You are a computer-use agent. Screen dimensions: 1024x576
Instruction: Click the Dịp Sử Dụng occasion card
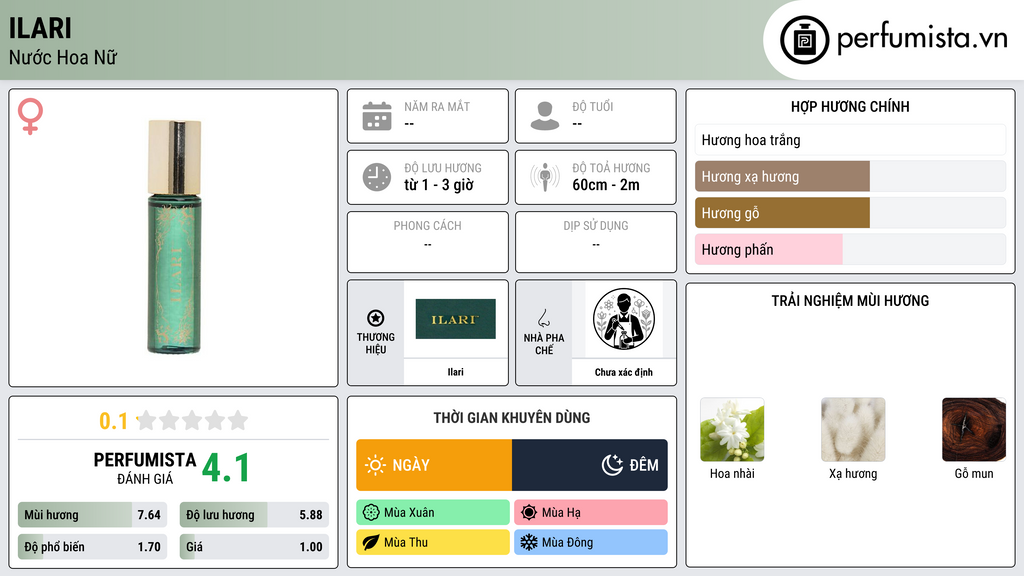596,242
